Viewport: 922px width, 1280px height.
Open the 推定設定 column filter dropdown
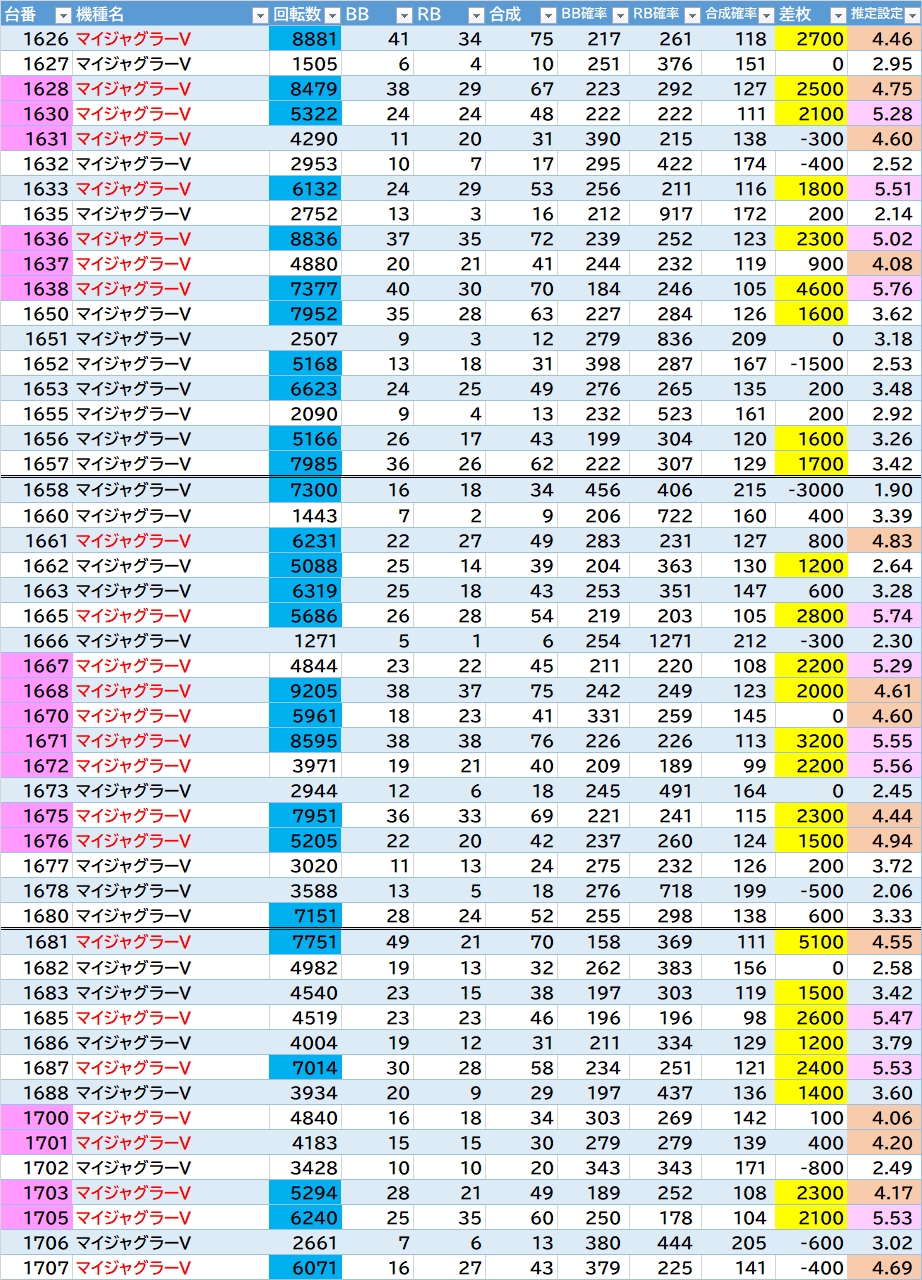coord(910,15)
